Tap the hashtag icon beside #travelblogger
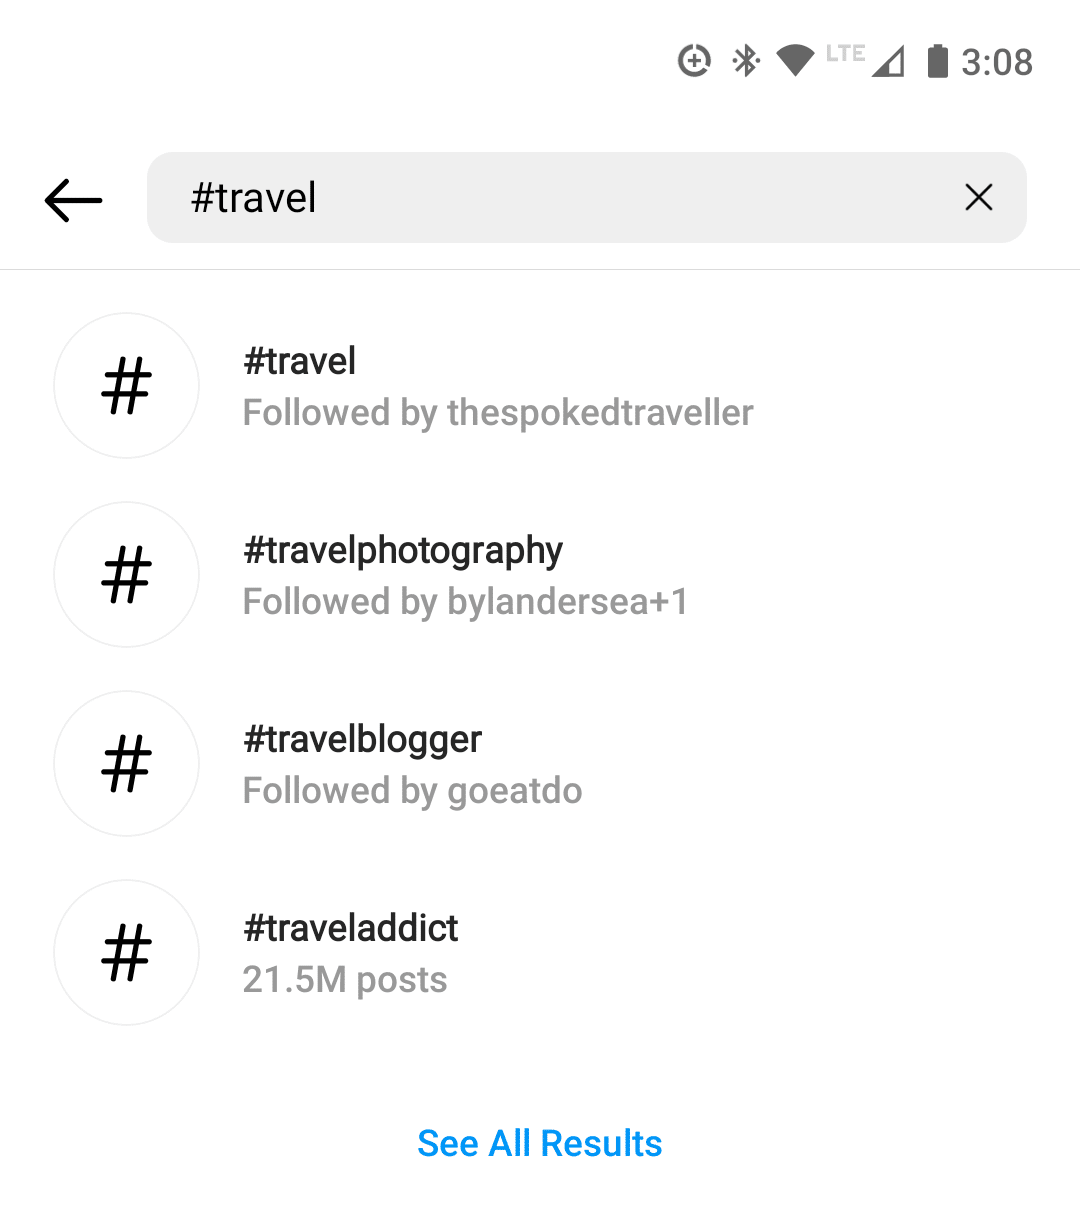This screenshot has height=1218, width=1080. click(x=126, y=764)
